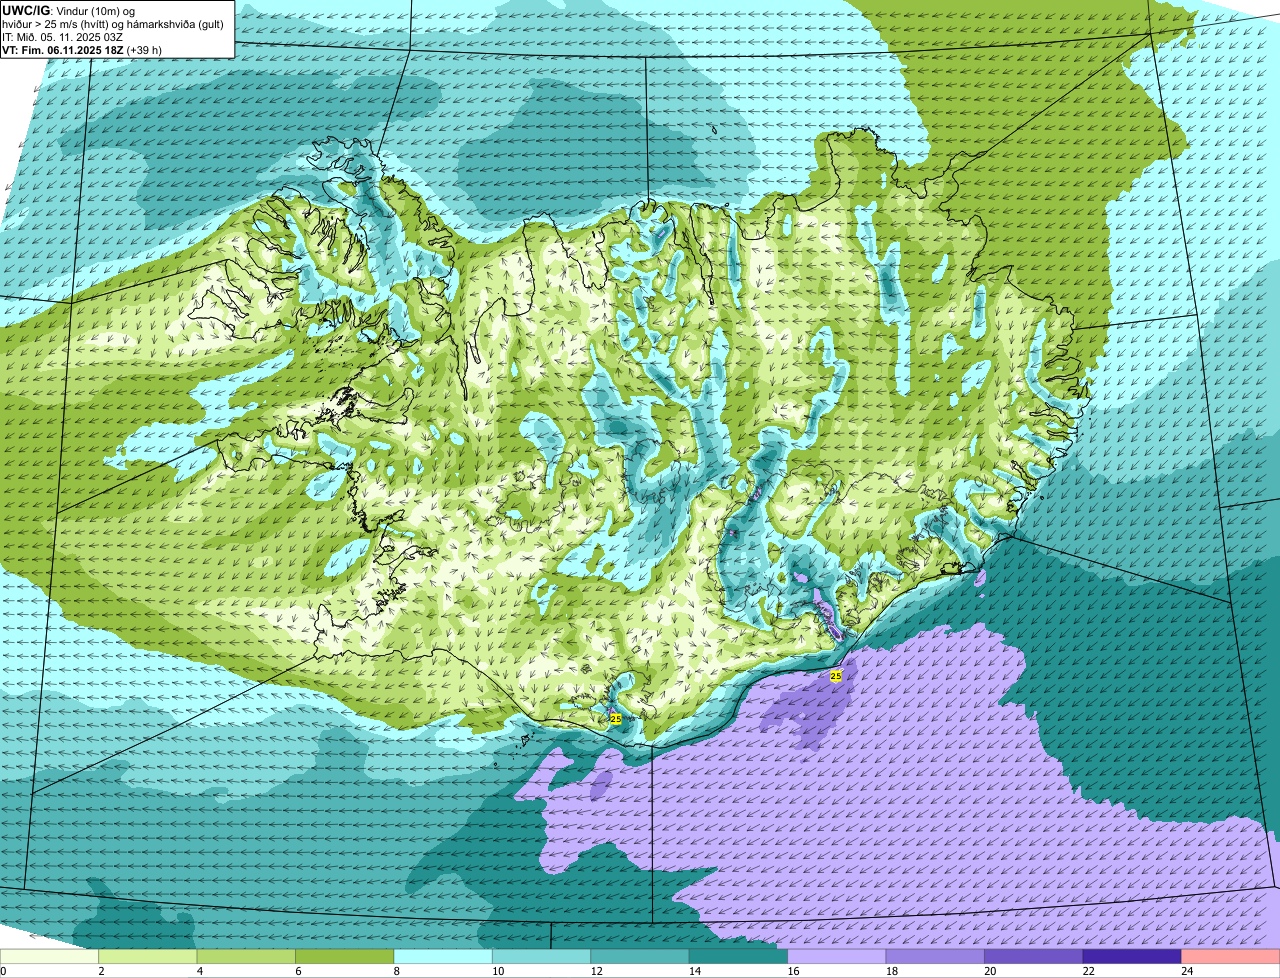This screenshot has height=978, width=1280.
Task: Choose the 10–12 m/s turquoise legend swatch
Action: (542, 956)
